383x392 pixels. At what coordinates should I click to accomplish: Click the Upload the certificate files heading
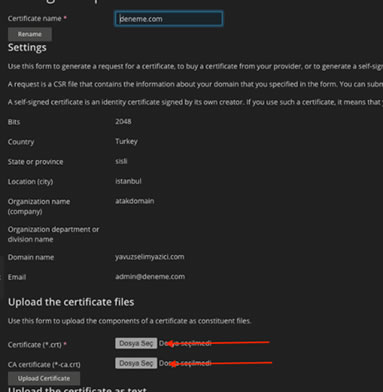[x=71, y=302]
